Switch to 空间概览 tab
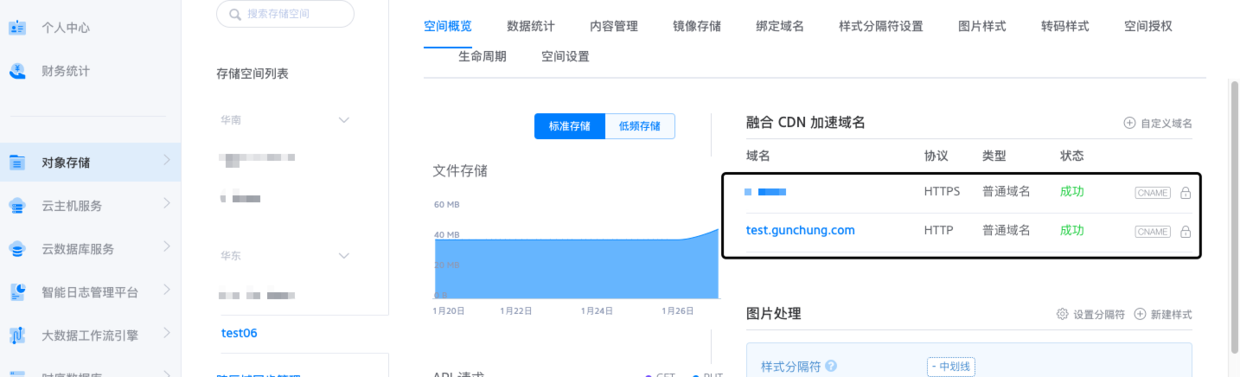This screenshot has width=1240, height=377. coord(448,26)
